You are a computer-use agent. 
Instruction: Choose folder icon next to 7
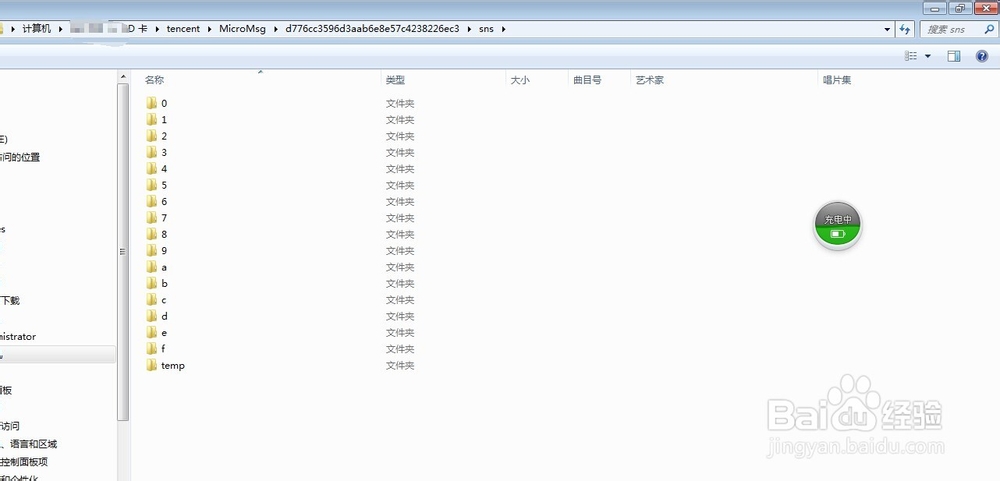tap(151, 218)
